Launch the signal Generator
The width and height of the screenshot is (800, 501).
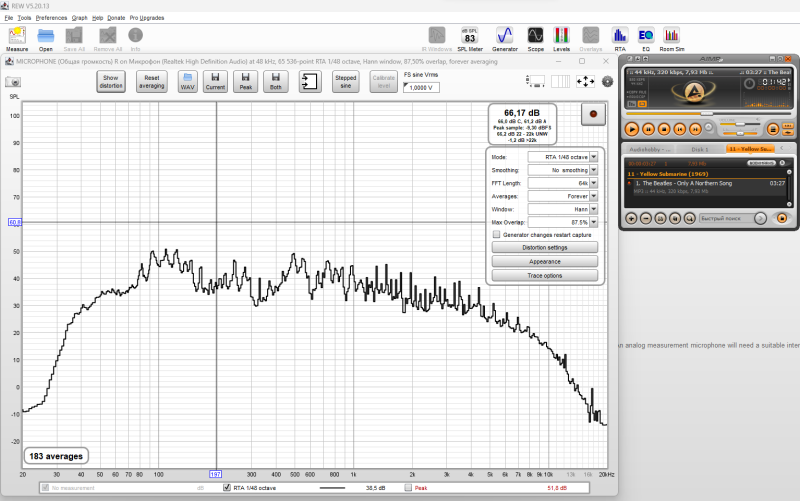coord(505,39)
